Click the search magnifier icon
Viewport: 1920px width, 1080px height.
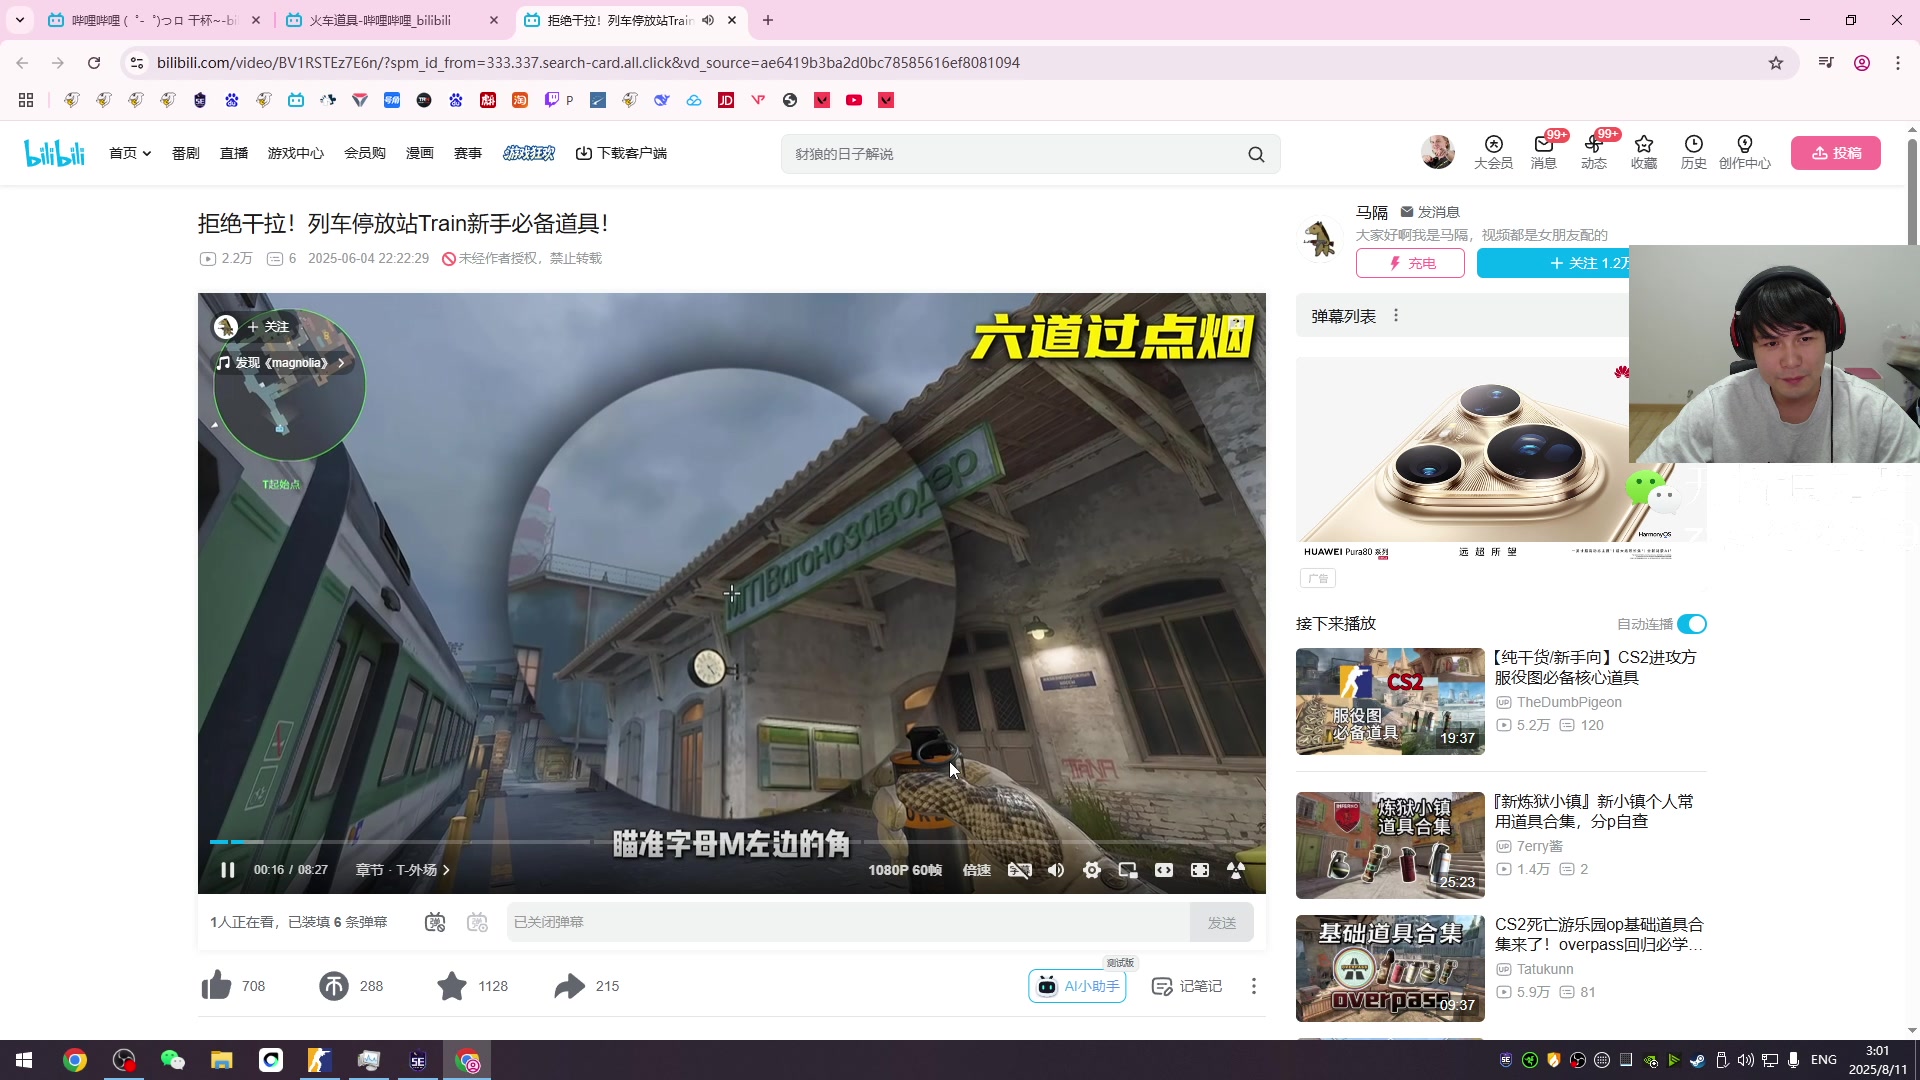[1257, 154]
